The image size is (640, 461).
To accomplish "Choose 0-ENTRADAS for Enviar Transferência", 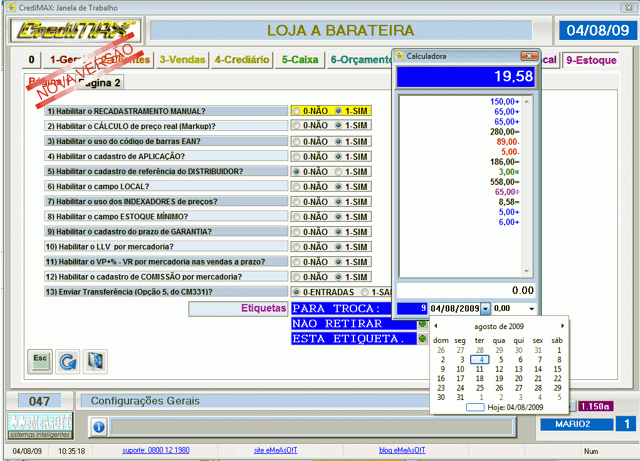I will [296, 291].
